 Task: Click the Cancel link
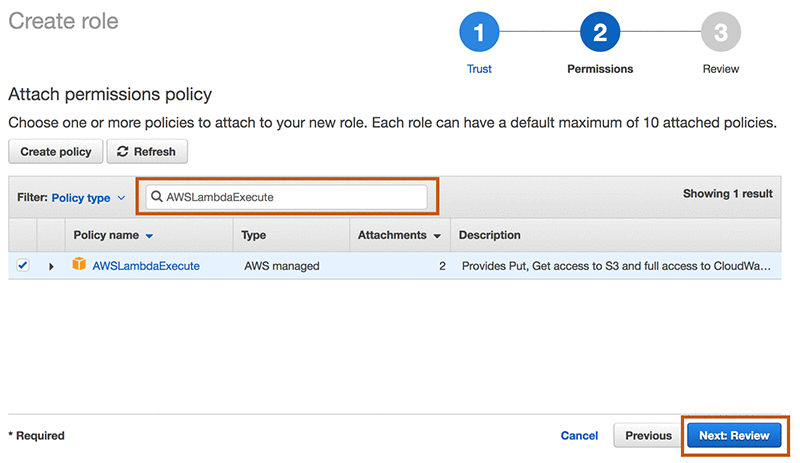[579, 436]
